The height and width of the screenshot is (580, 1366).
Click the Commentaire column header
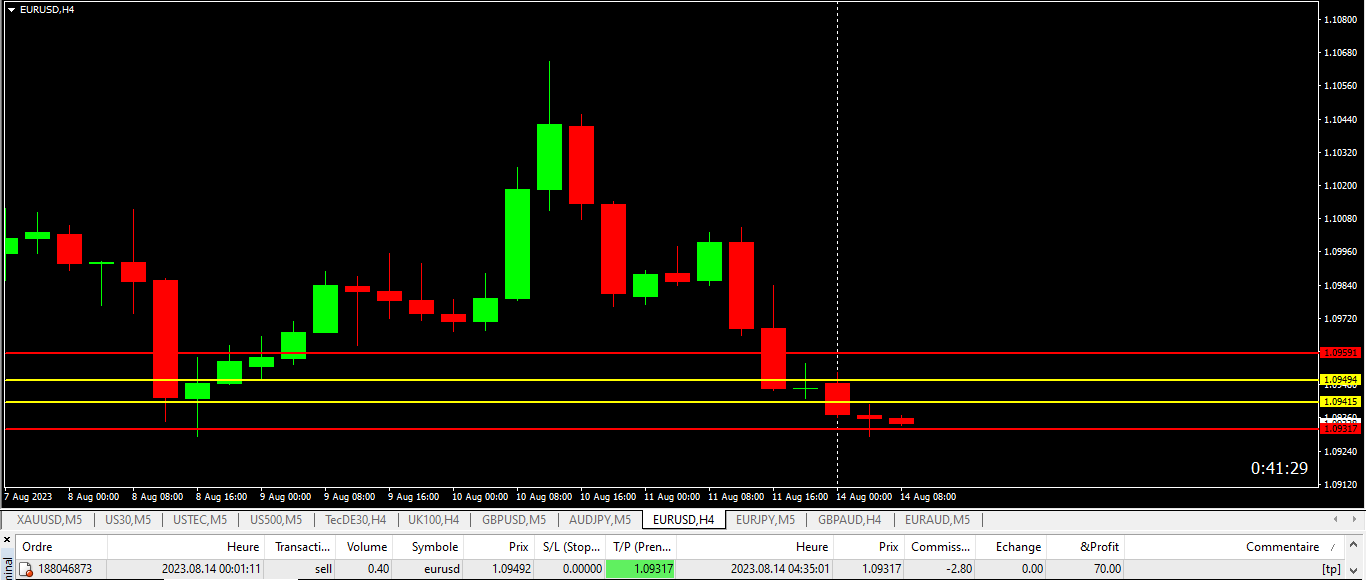click(x=1281, y=547)
